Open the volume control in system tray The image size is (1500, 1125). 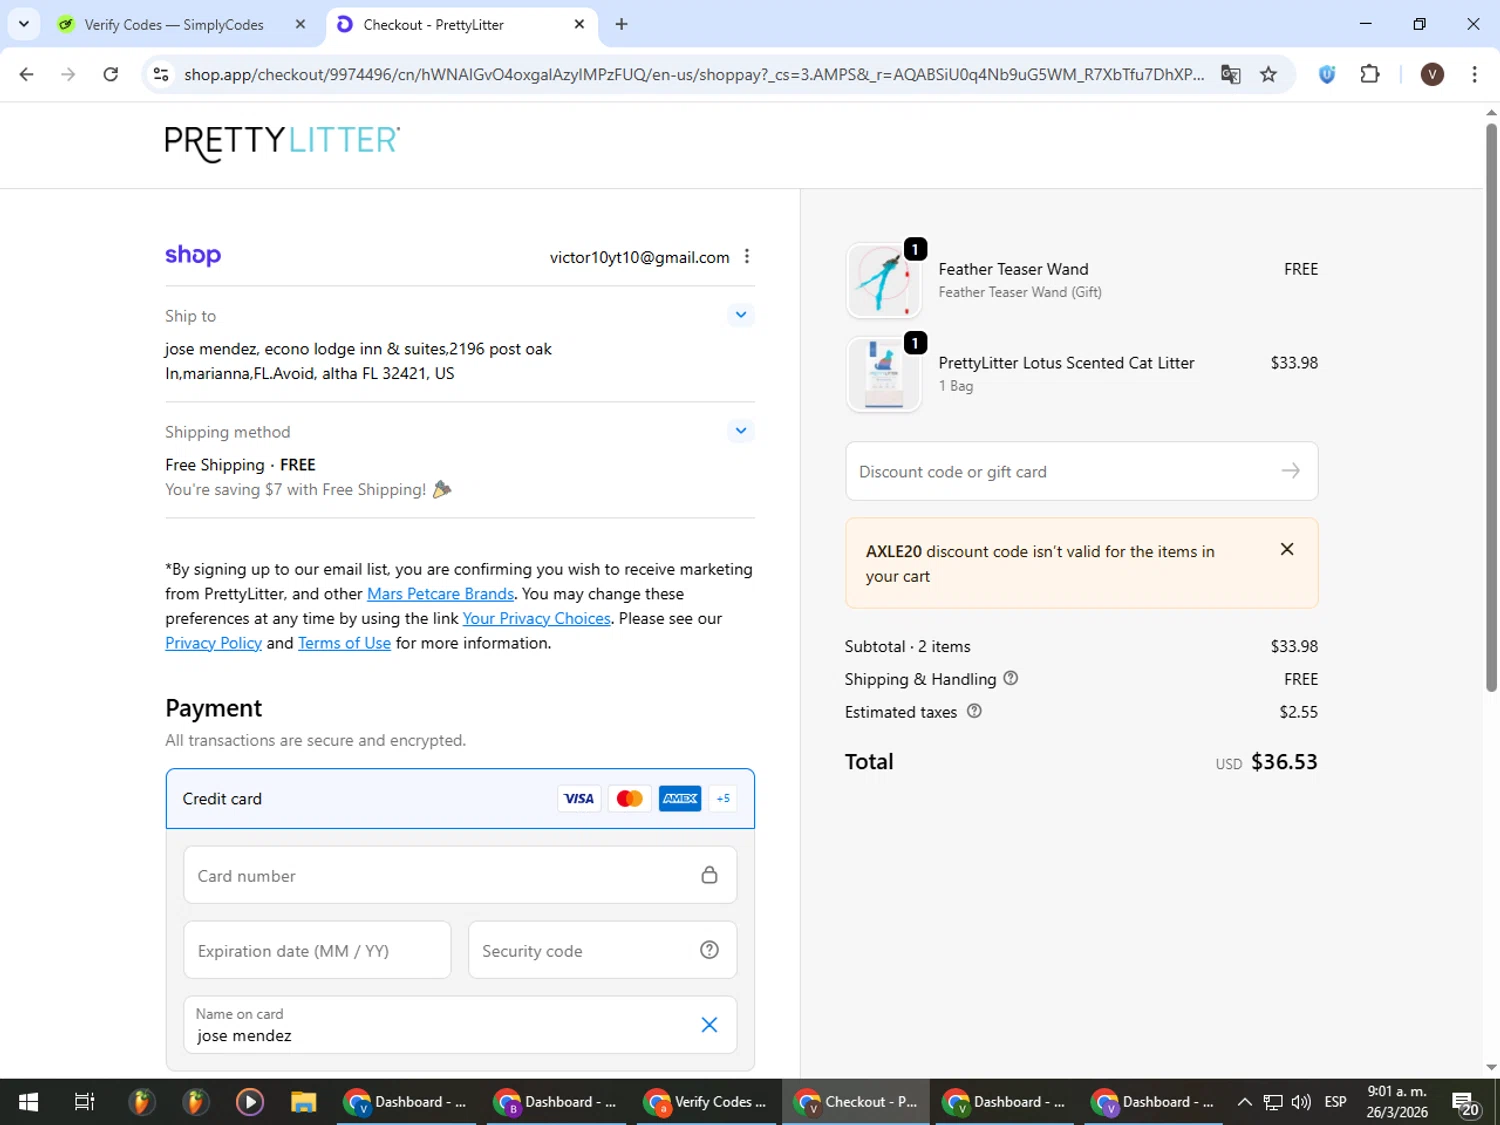coord(1300,1102)
